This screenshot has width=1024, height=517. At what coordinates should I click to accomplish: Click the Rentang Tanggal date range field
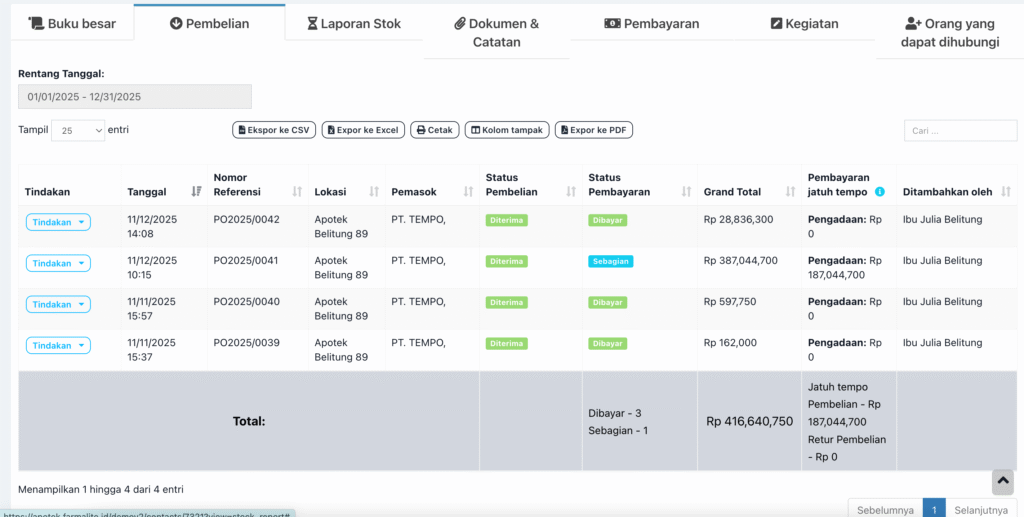pyautogui.click(x=135, y=96)
